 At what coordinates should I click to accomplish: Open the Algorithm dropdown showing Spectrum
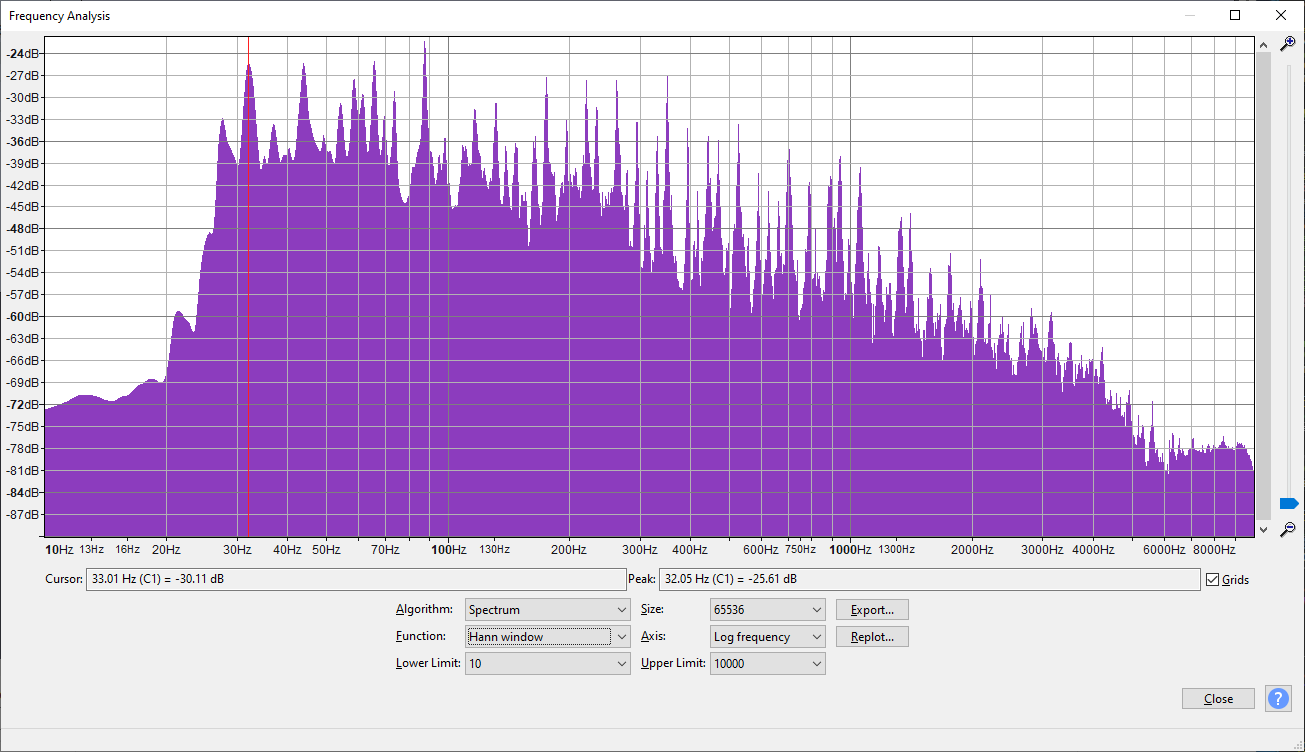pos(548,610)
